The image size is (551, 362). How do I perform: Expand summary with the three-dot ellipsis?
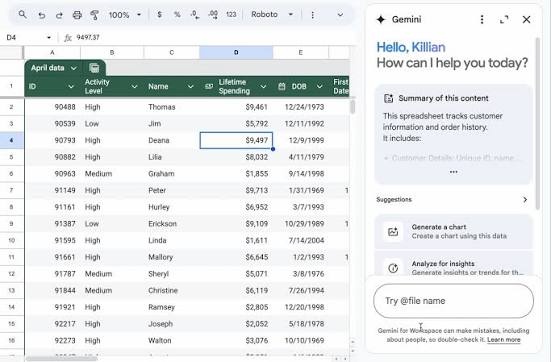pyautogui.click(x=454, y=172)
